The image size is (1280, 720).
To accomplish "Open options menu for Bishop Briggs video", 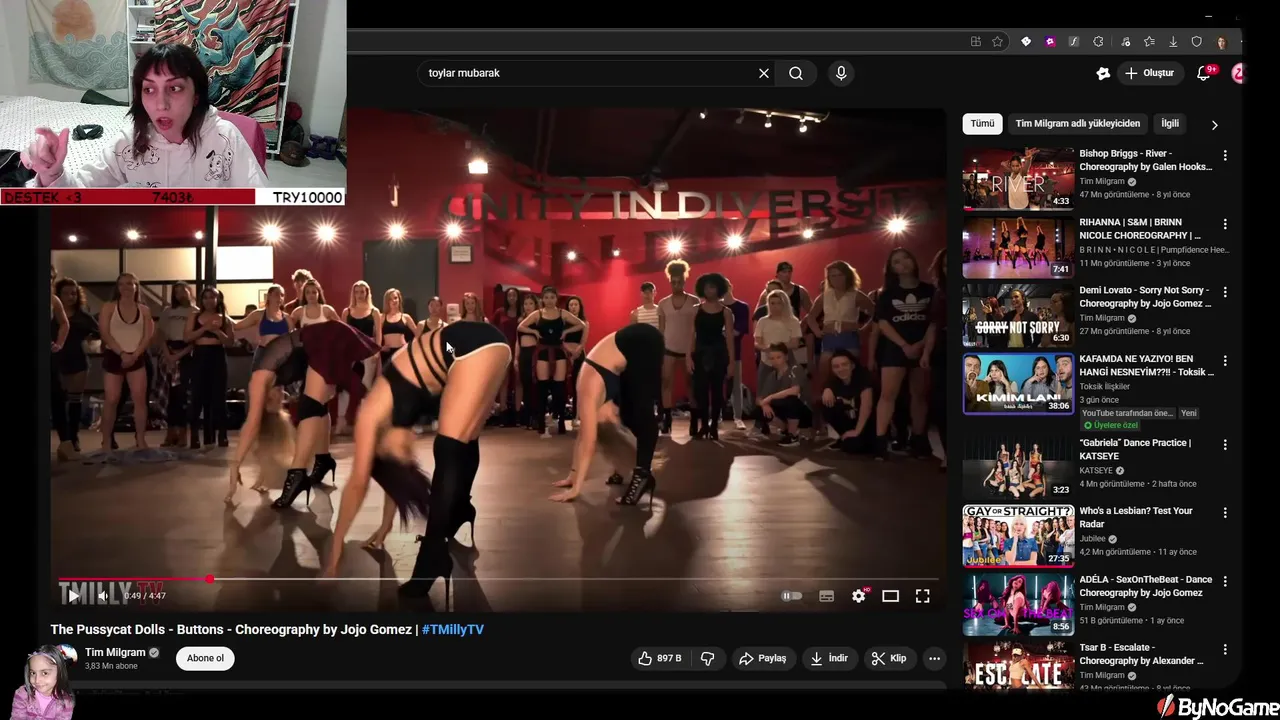I will tap(1225, 156).
